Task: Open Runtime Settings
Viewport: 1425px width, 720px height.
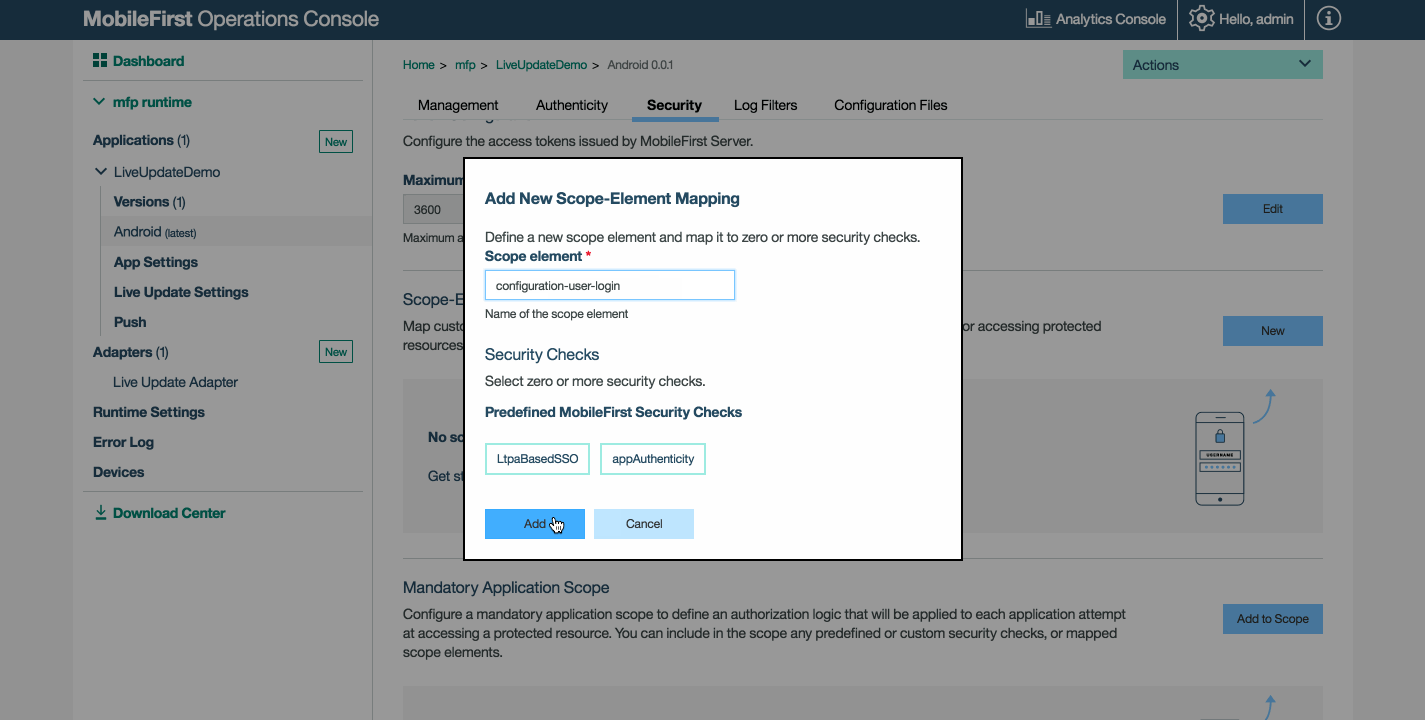Action: (149, 412)
